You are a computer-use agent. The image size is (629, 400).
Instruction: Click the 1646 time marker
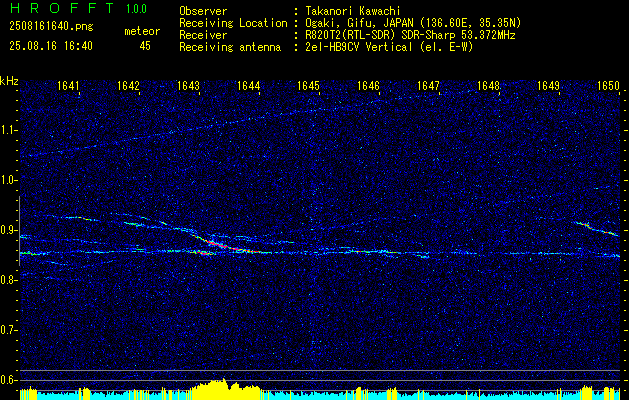pos(368,85)
